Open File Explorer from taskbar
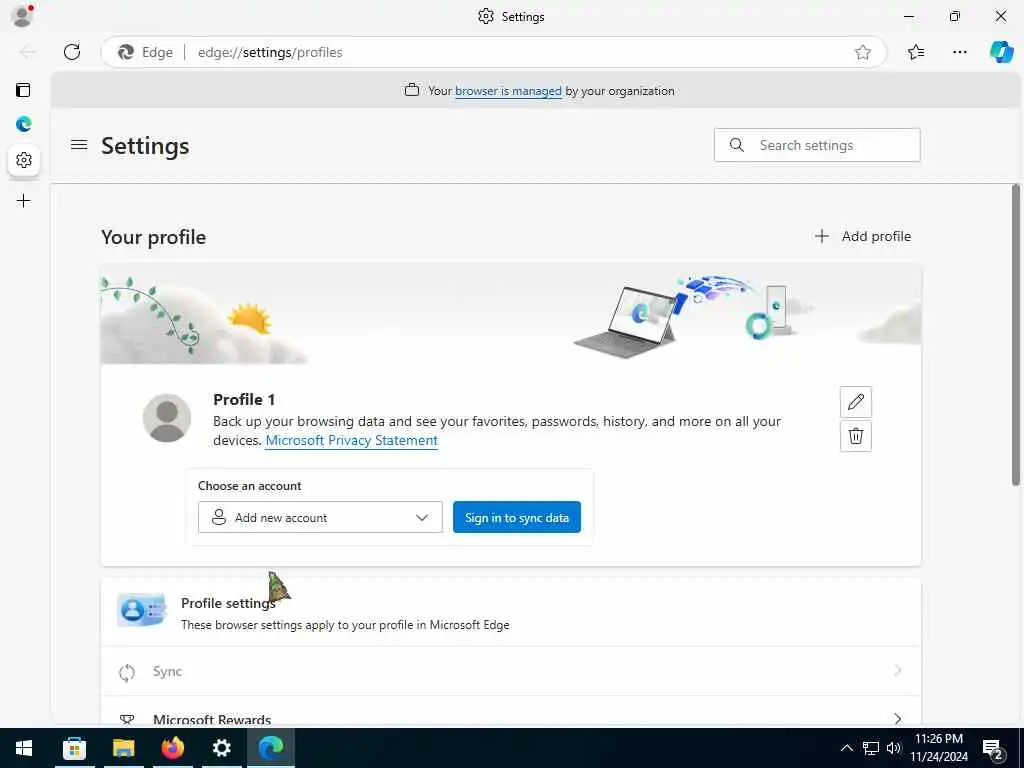 (x=123, y=748)
